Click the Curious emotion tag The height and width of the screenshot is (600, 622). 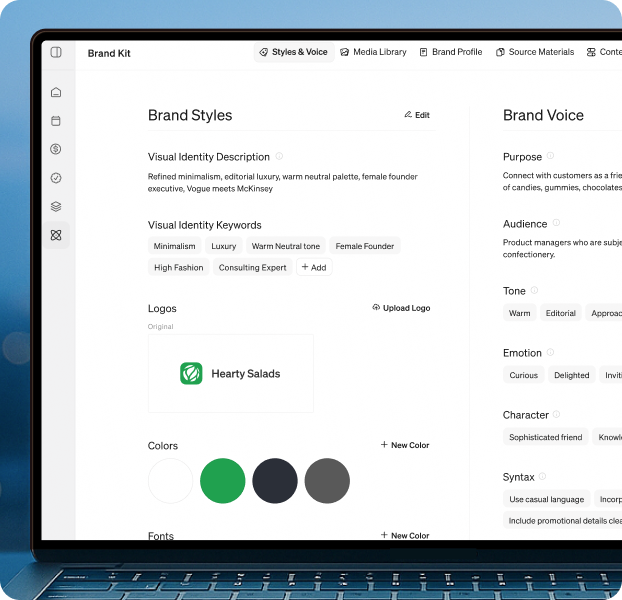[x=524, y=375]
